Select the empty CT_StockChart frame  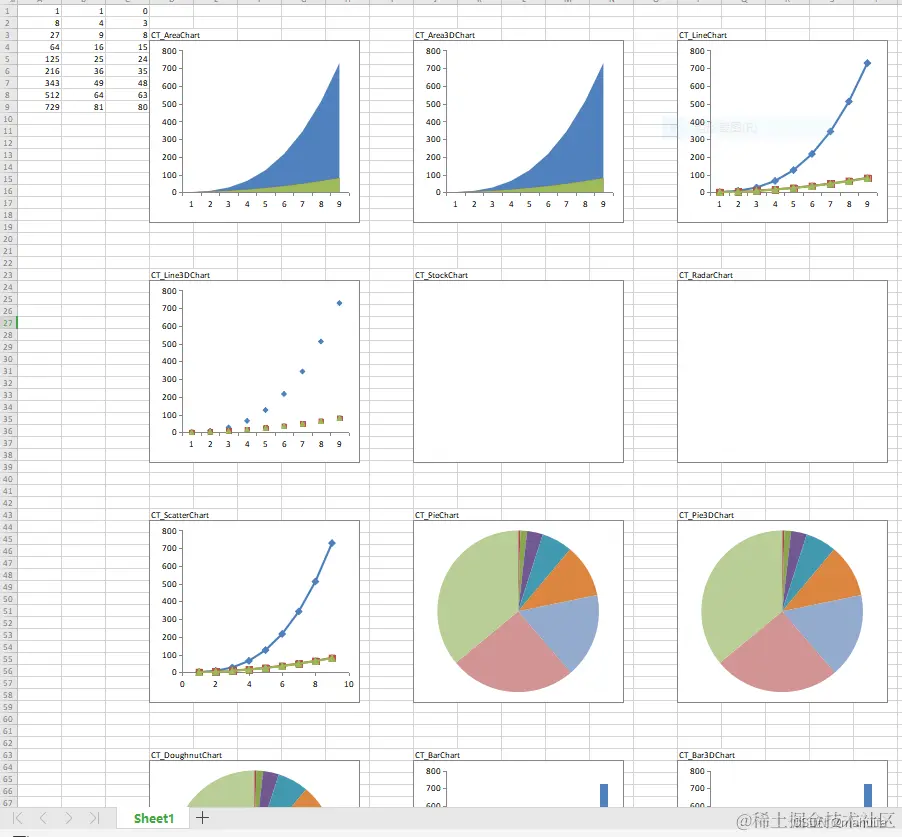click(x=518, y=371)
